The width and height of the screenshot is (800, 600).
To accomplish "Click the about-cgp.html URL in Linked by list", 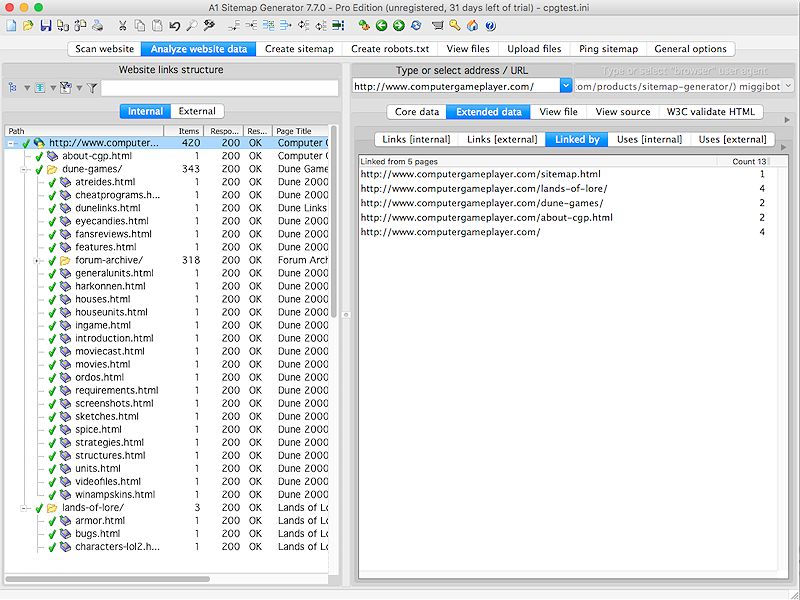I will (x=487, y=218).
